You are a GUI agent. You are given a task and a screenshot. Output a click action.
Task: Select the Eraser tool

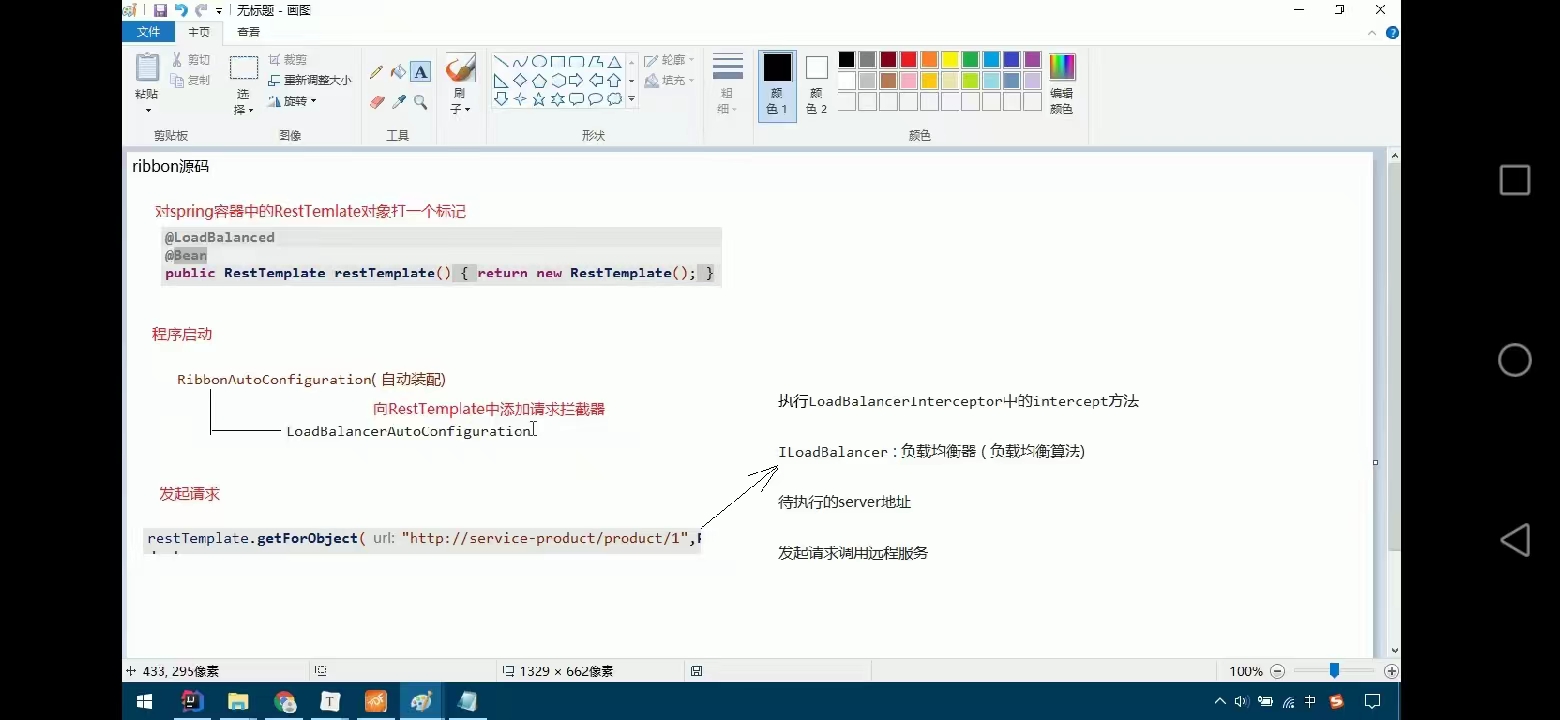coord(376,102)
